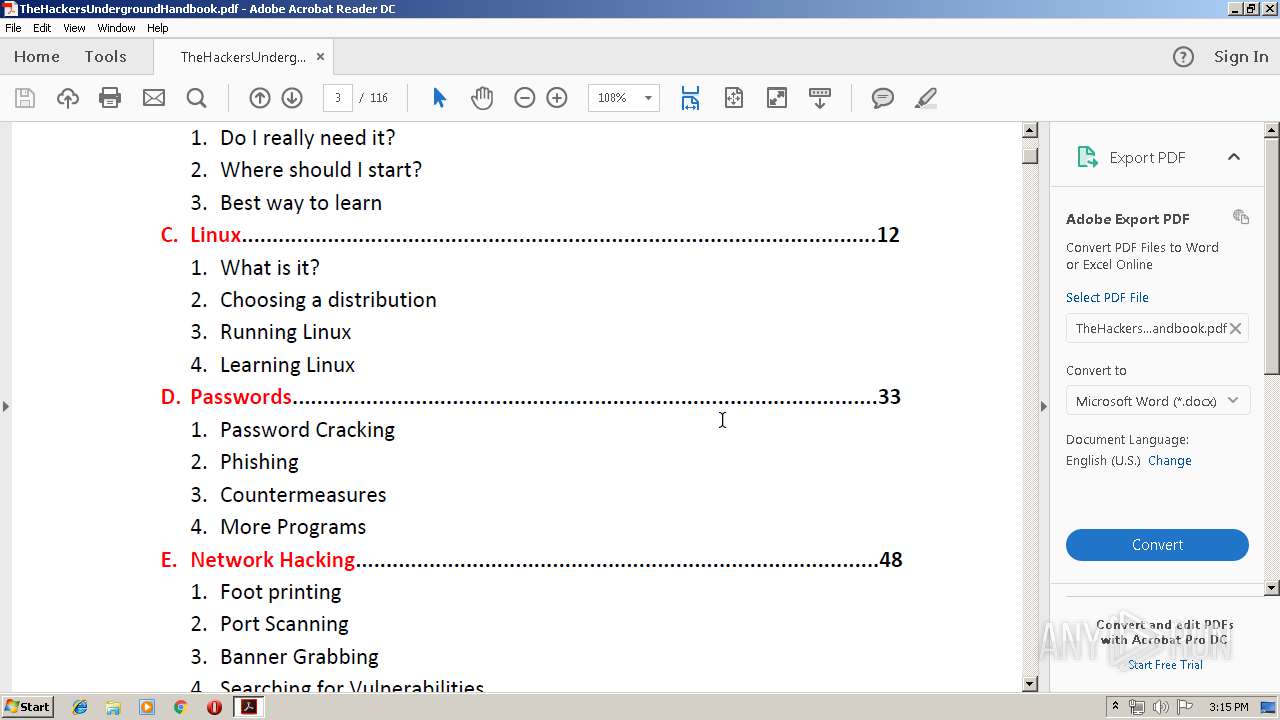This screenshot has height=720, width=1280.
Task: Click the network tray icon
Action: 1137,707
